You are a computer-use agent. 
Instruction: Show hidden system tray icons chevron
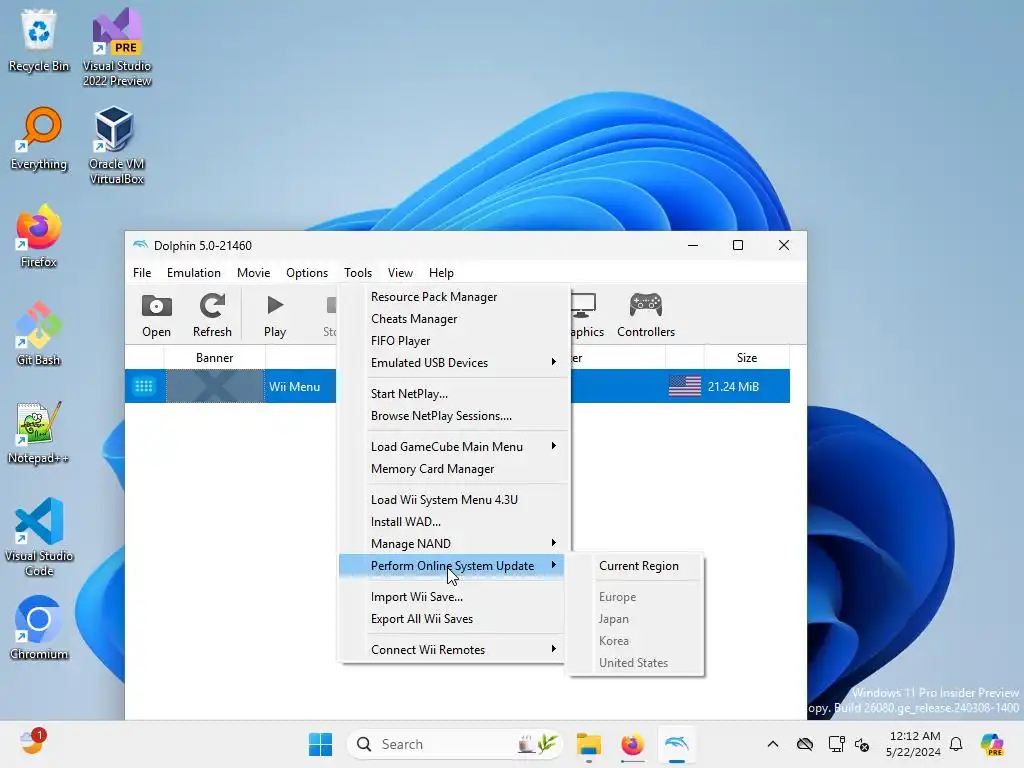pos(773,744)
